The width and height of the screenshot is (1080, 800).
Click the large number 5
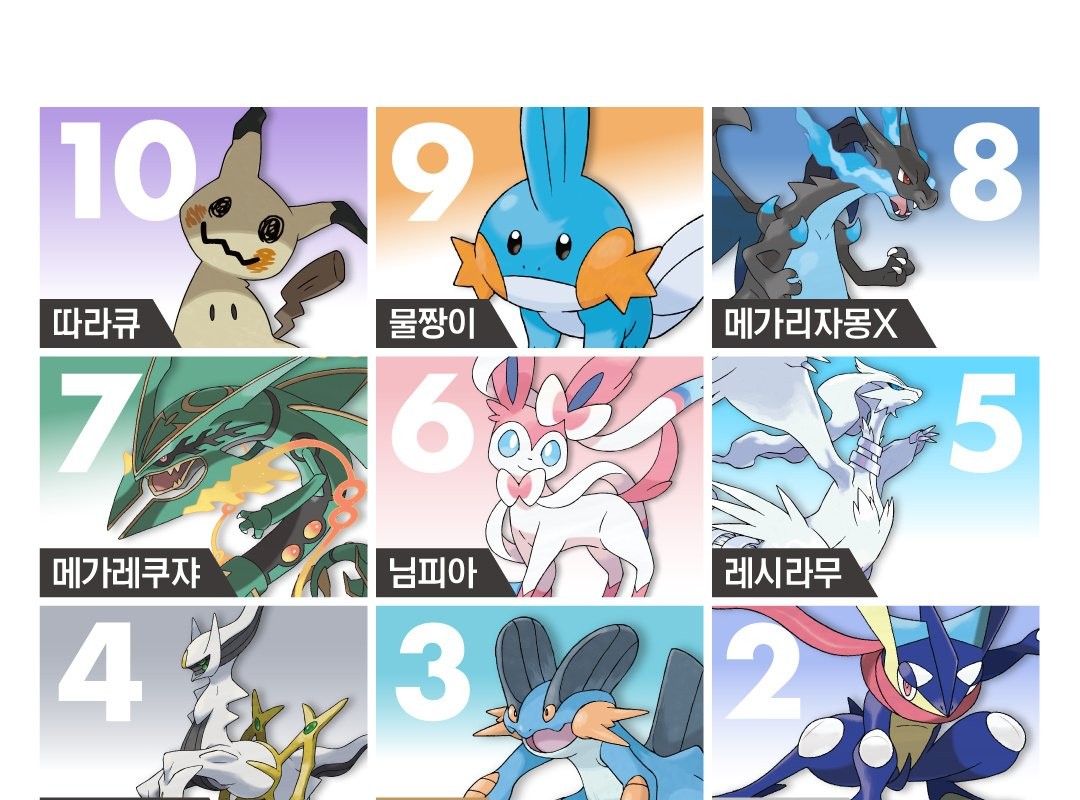pyautogui.click(x=985, y=422)
